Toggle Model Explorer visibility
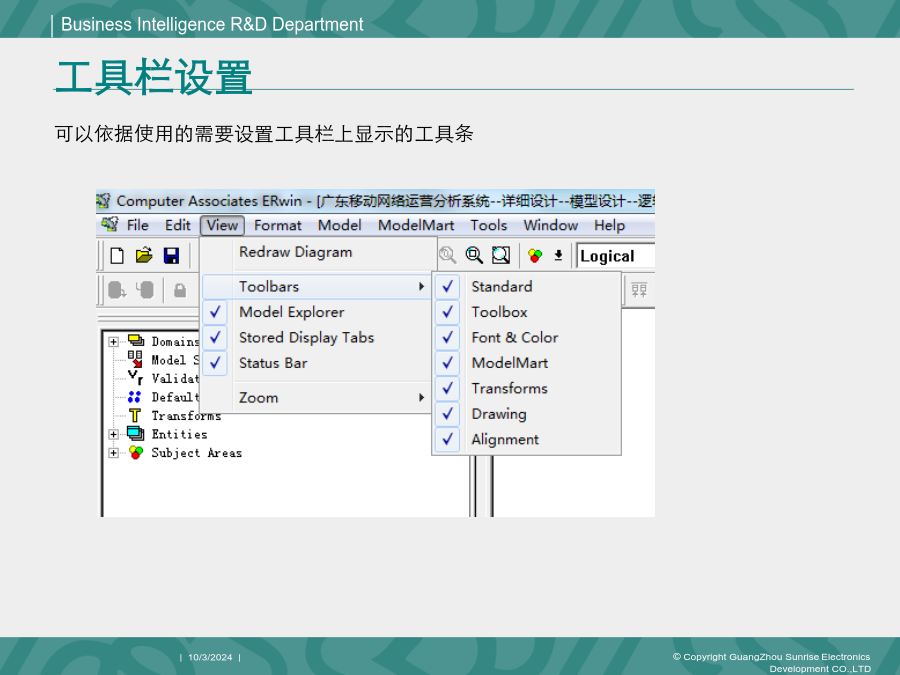 coord(316,312)
